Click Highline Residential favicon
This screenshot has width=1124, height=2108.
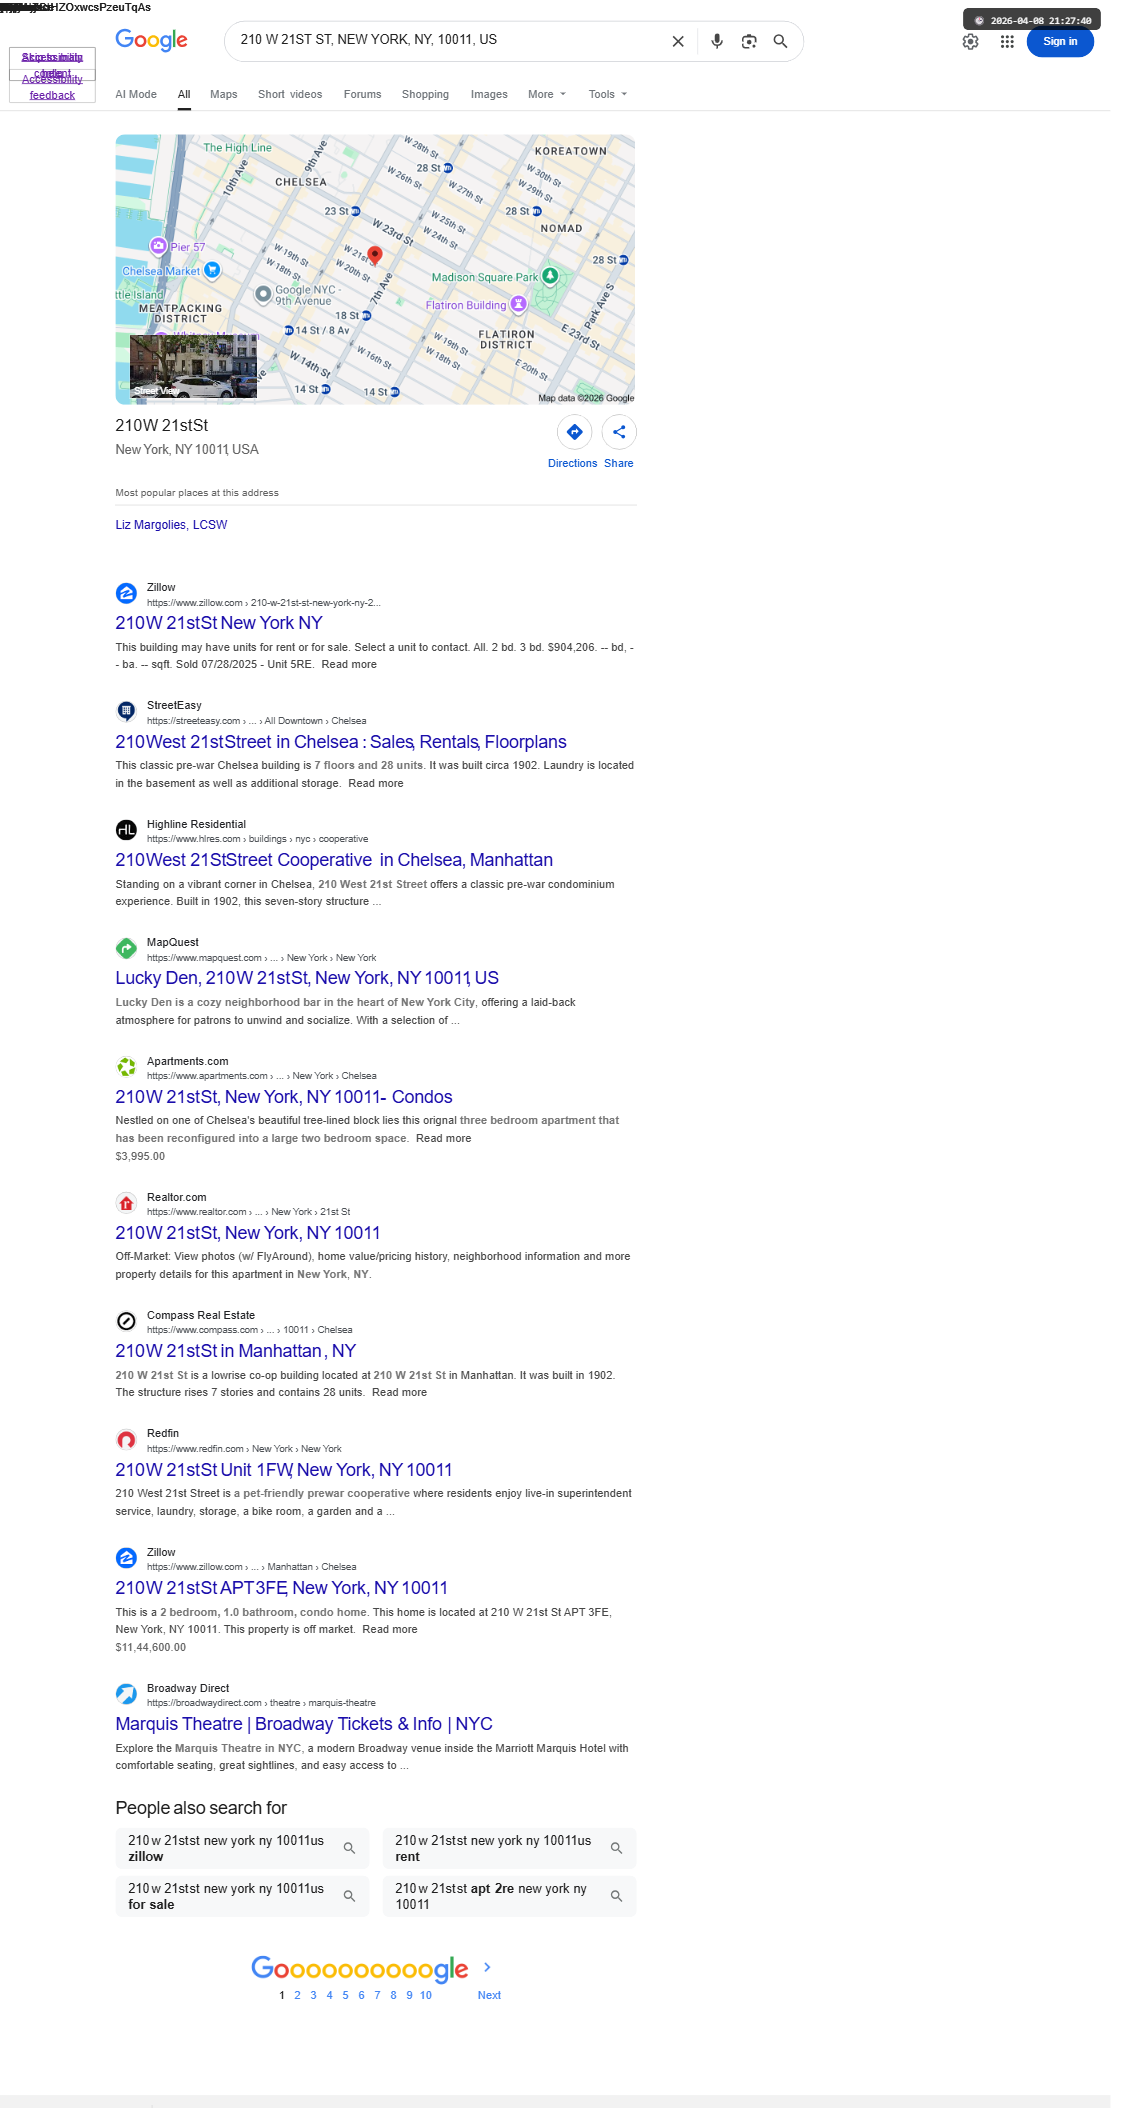126,830
